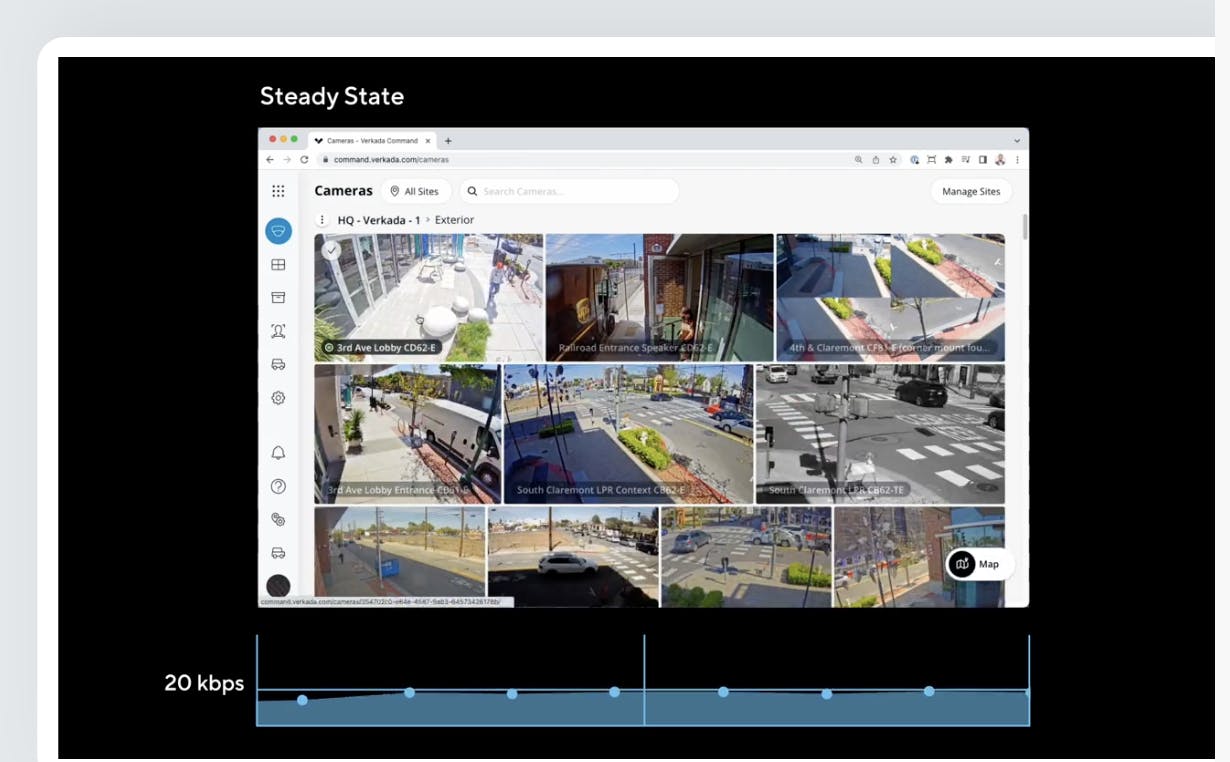Open the apps grid menu icon
Screen dimensions: 1230x762
point(278,191)
